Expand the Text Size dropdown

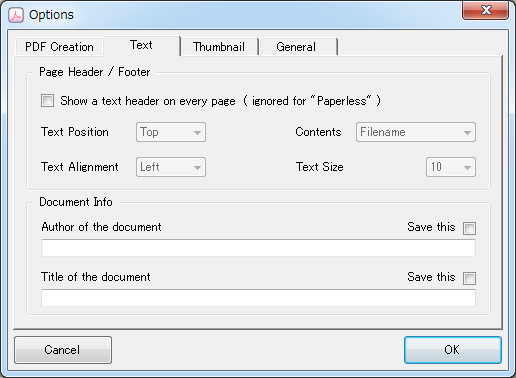pos(451,167)
